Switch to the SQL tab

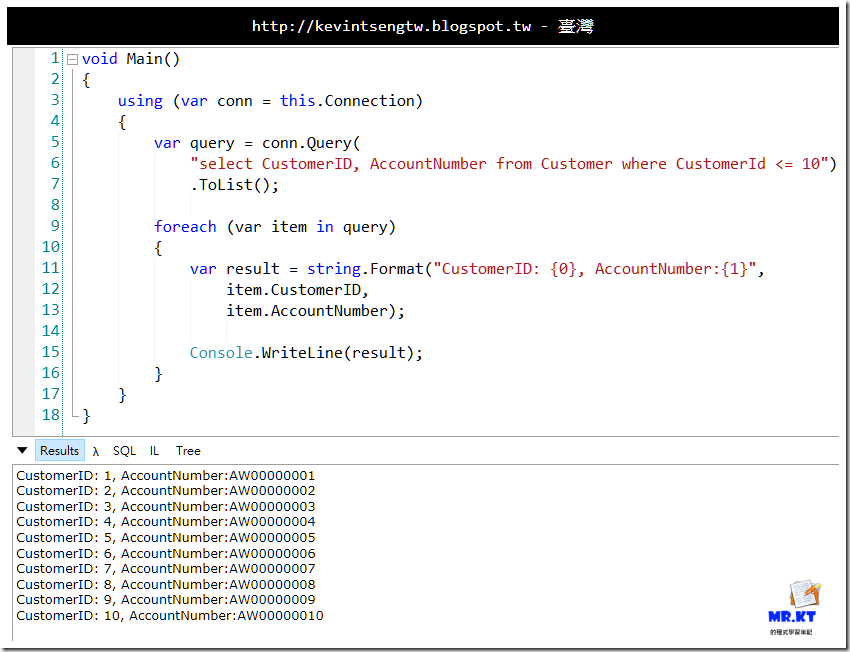[124, 451]
